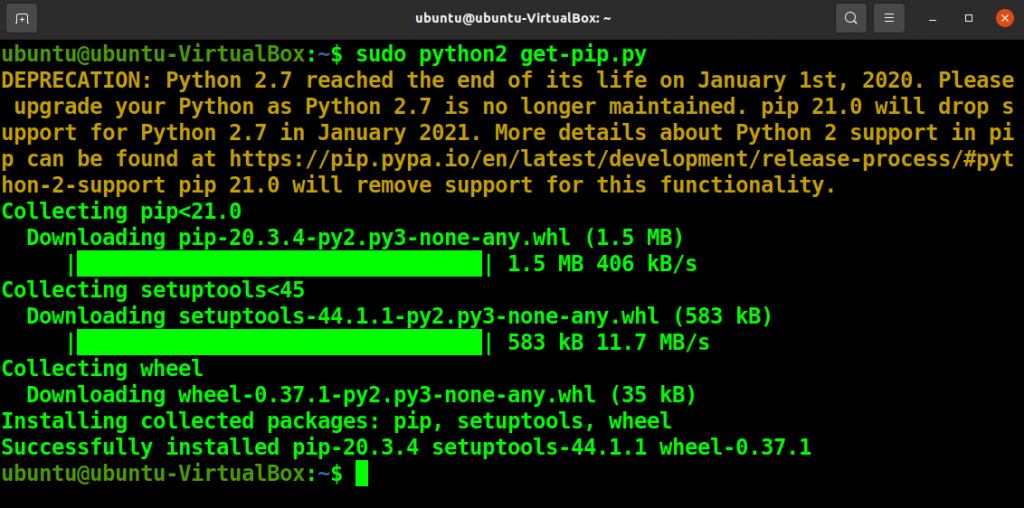Click the Collecting pip<21.0 line
This screenshot has width=1024, height=508.
[x=121, y=212]
